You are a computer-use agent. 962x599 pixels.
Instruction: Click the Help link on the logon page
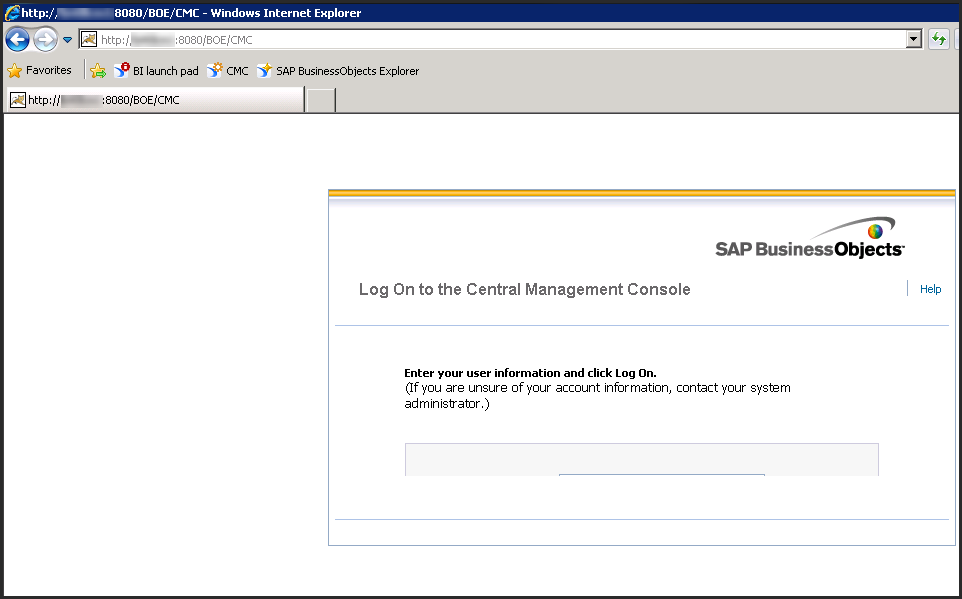click(x=930, y=289)
